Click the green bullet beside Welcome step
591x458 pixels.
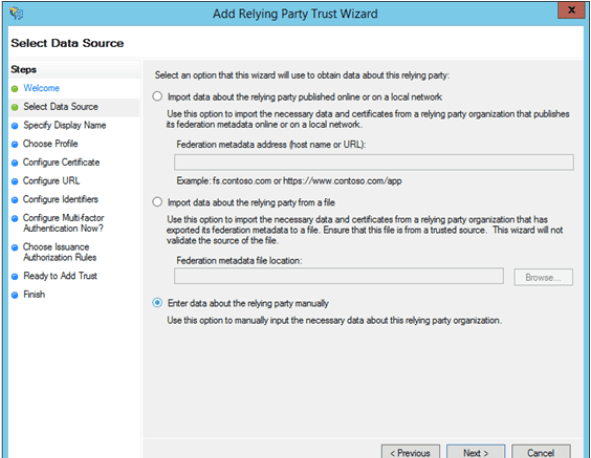pos(15,89)
